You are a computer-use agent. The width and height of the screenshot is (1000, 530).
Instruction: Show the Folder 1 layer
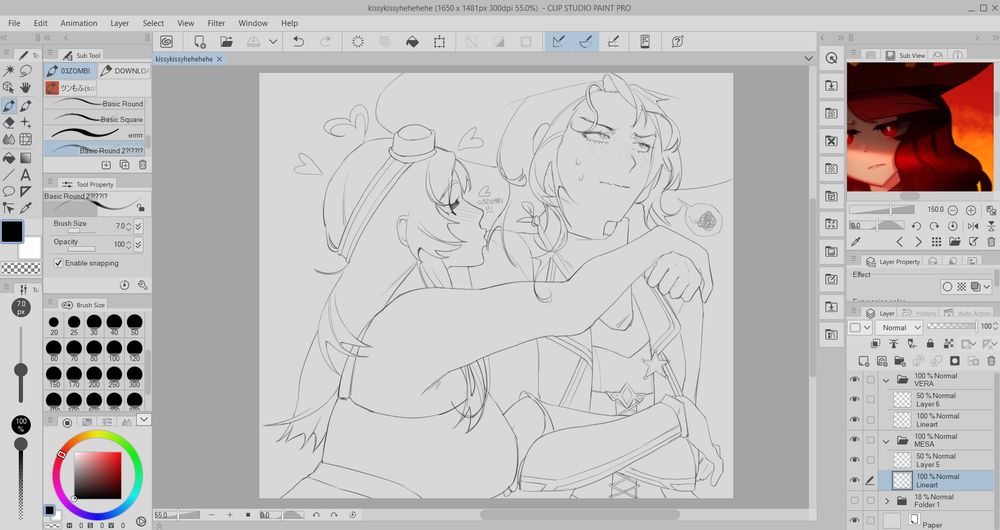pyautogui.click(x=855, y=501)
